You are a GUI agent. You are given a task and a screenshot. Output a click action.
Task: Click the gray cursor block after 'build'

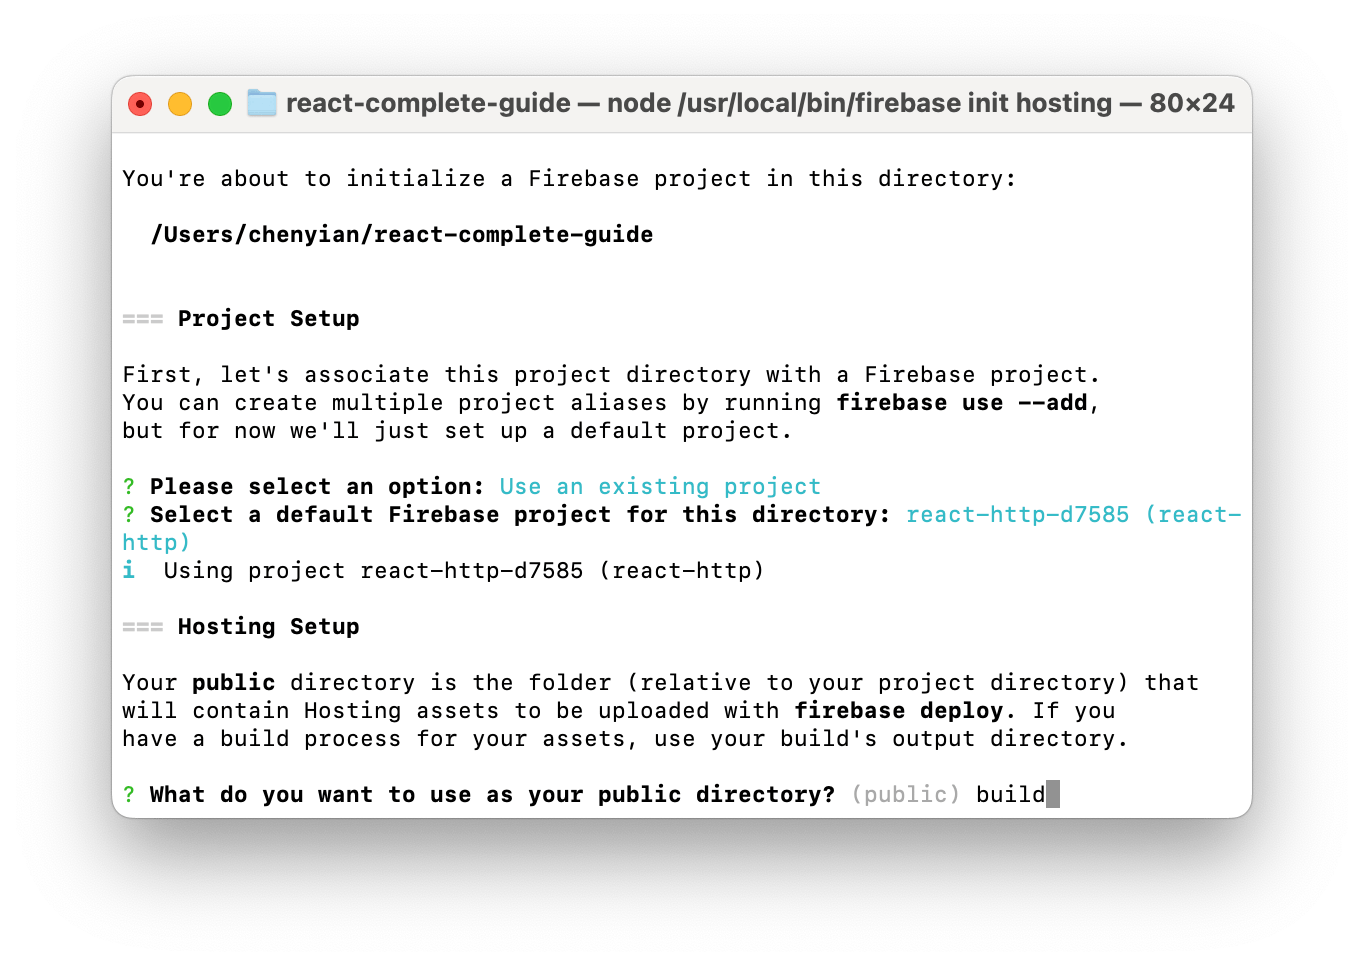[x=1053, y=795]
